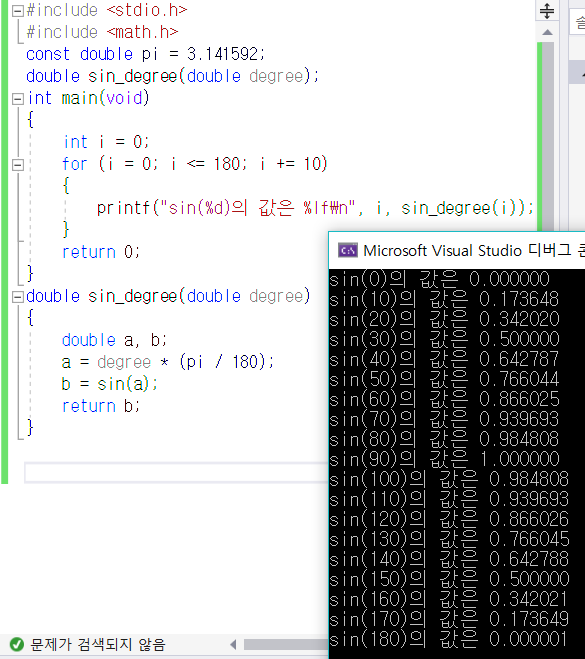Click the vertical scrollbar up arrow
The height and width of the screenshot is (659, 585).
click(x=547, y=32)
